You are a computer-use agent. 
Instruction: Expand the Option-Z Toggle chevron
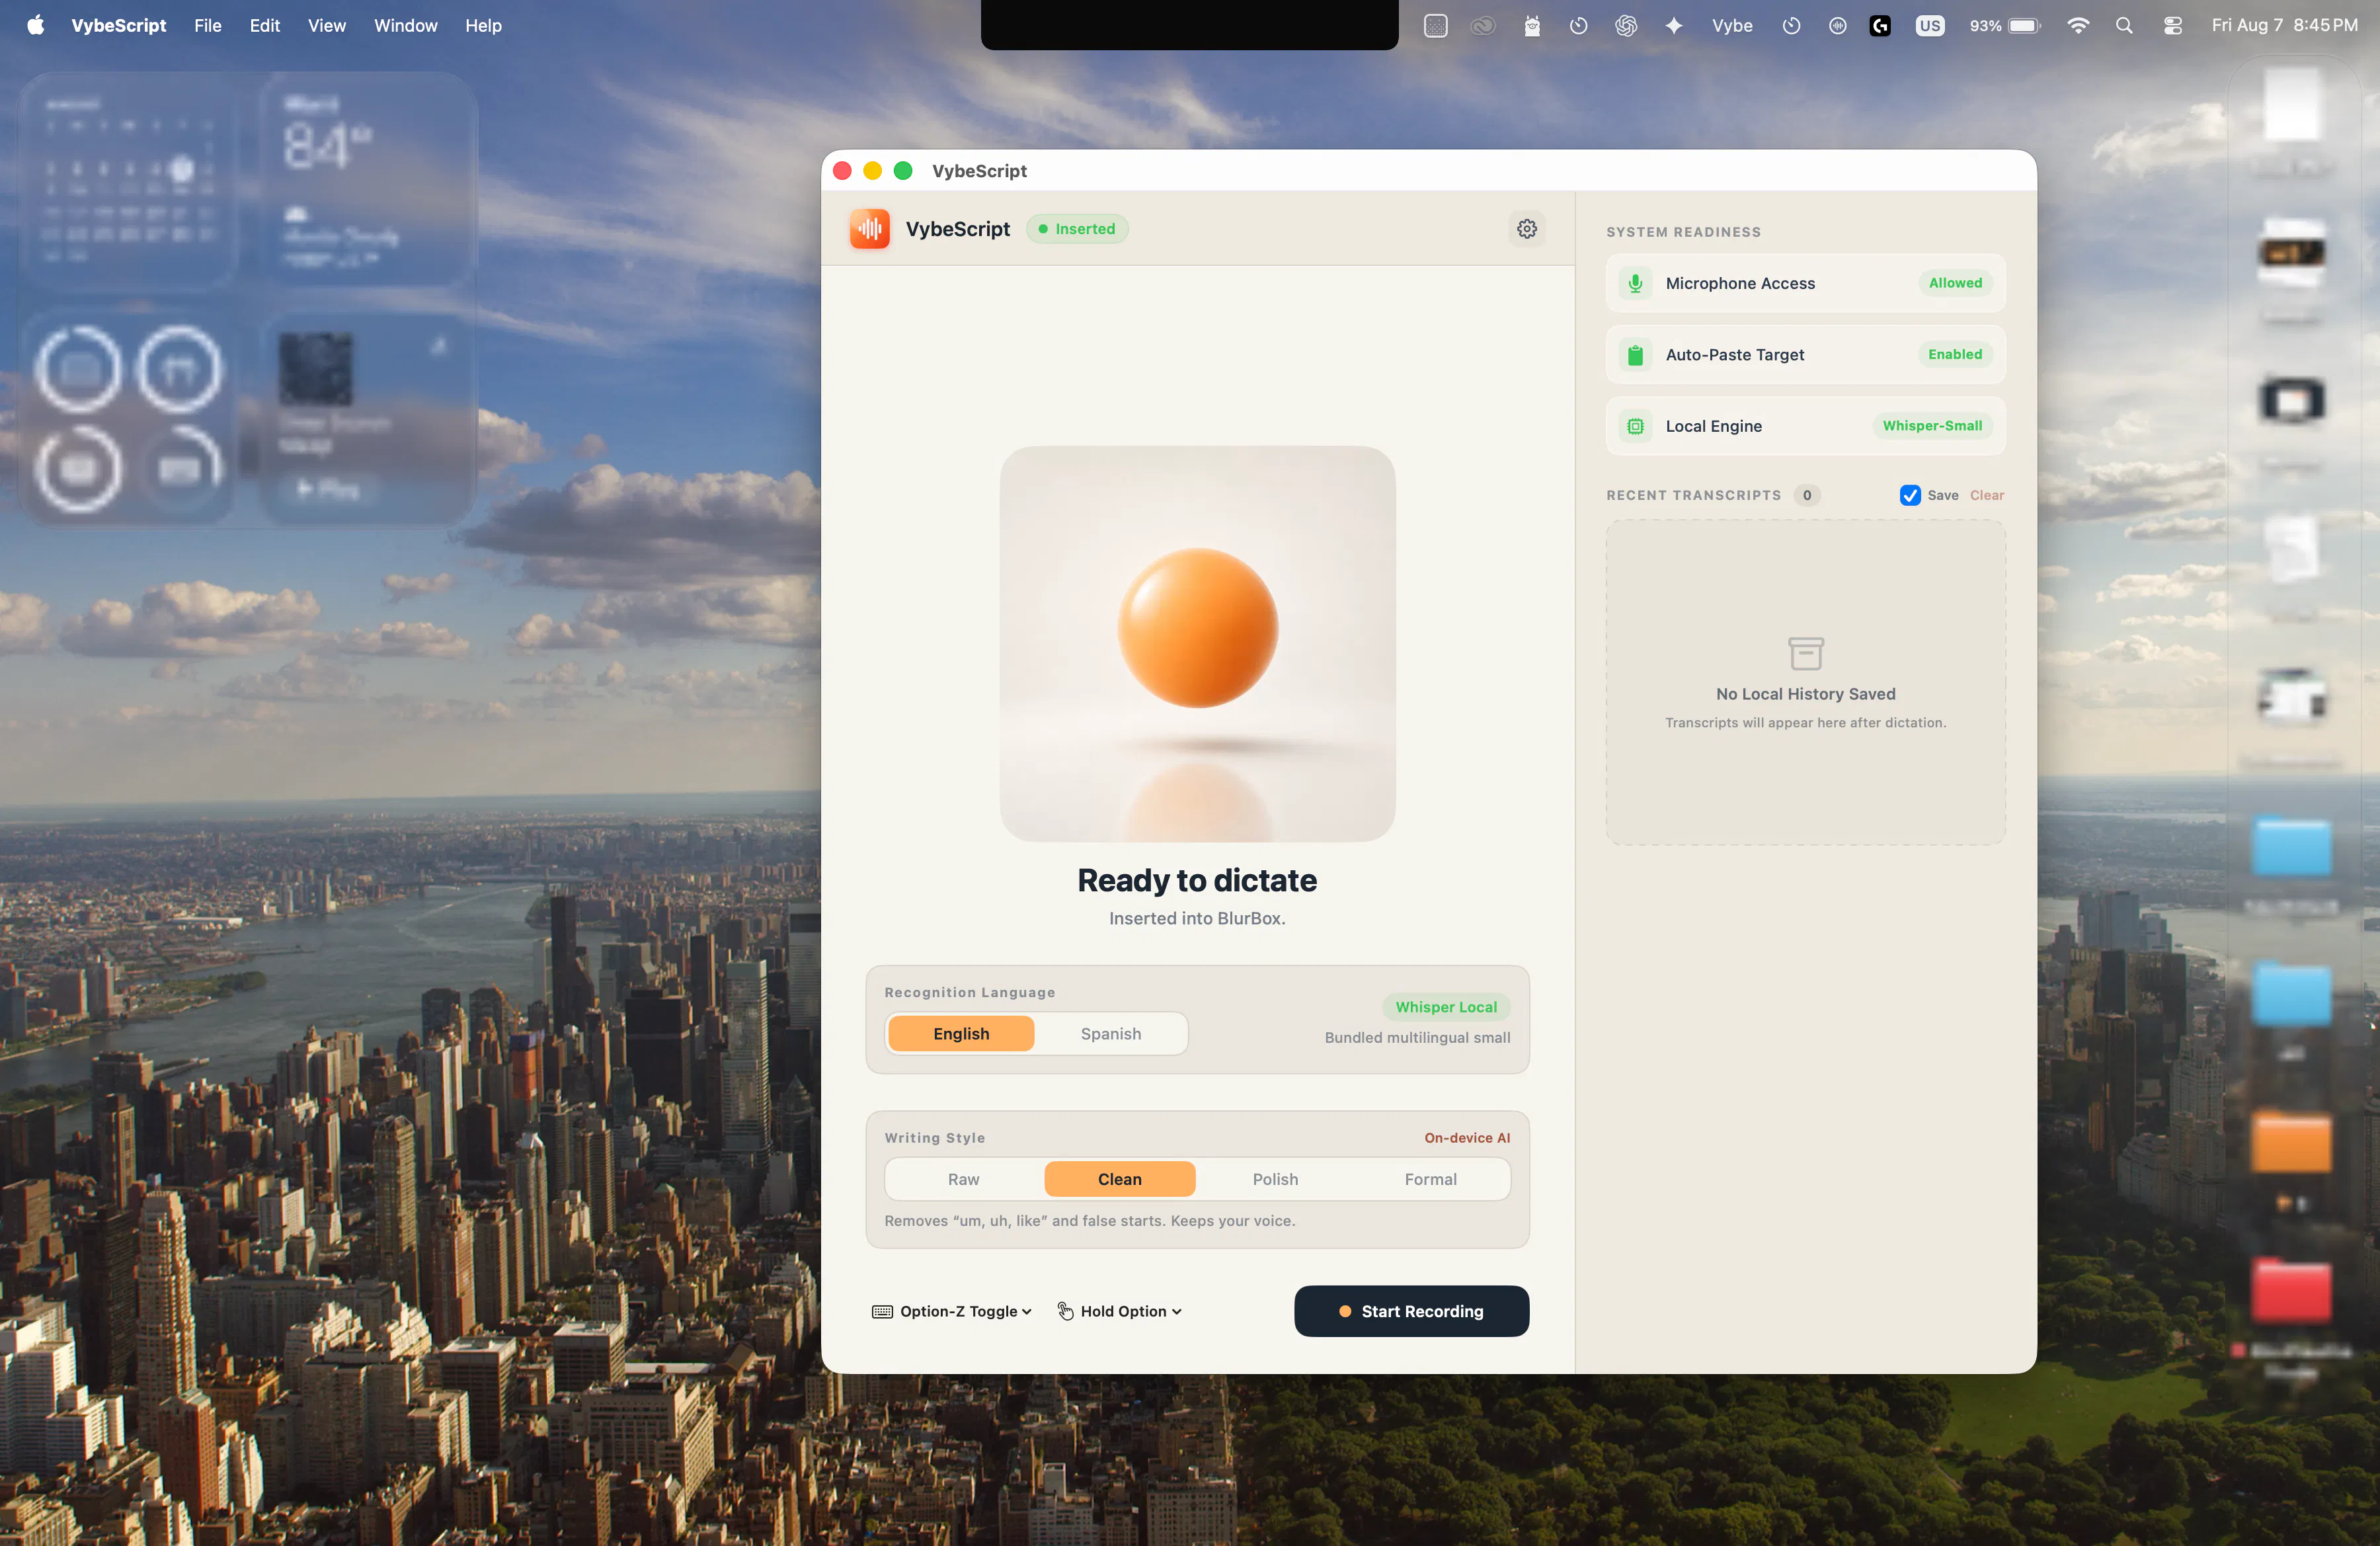1026,1312
